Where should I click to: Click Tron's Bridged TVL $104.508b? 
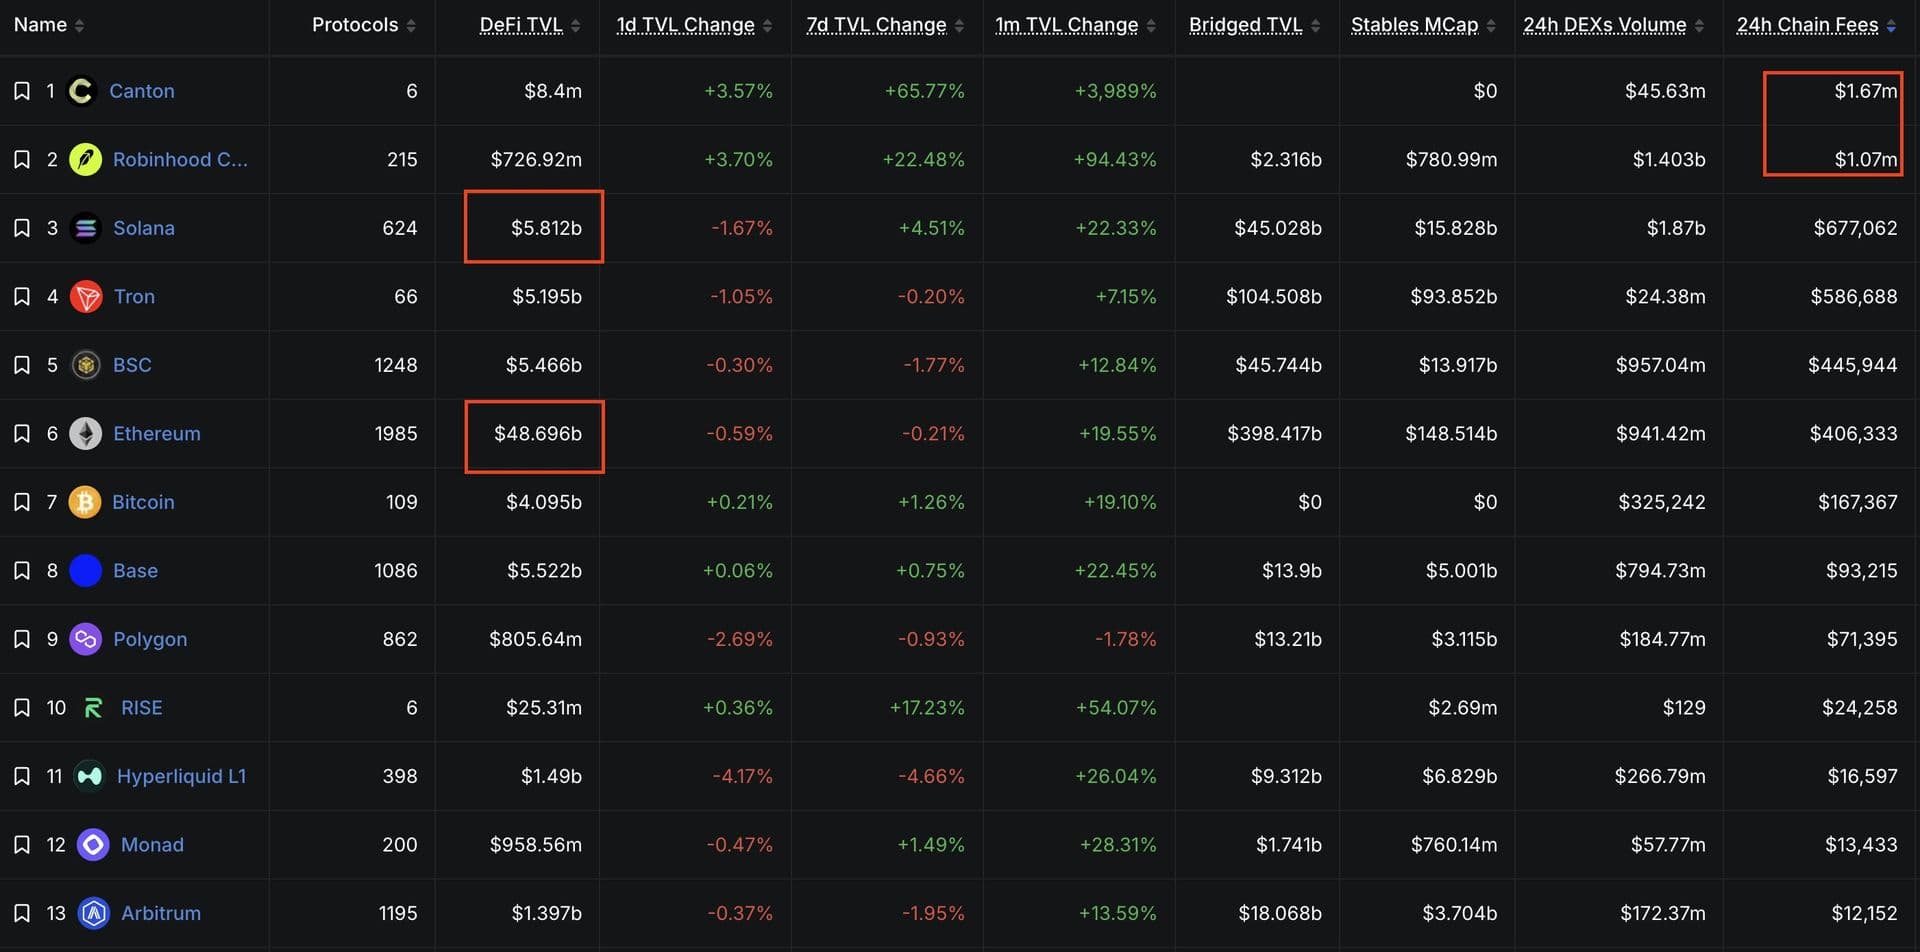click(x=1274, y=296)
